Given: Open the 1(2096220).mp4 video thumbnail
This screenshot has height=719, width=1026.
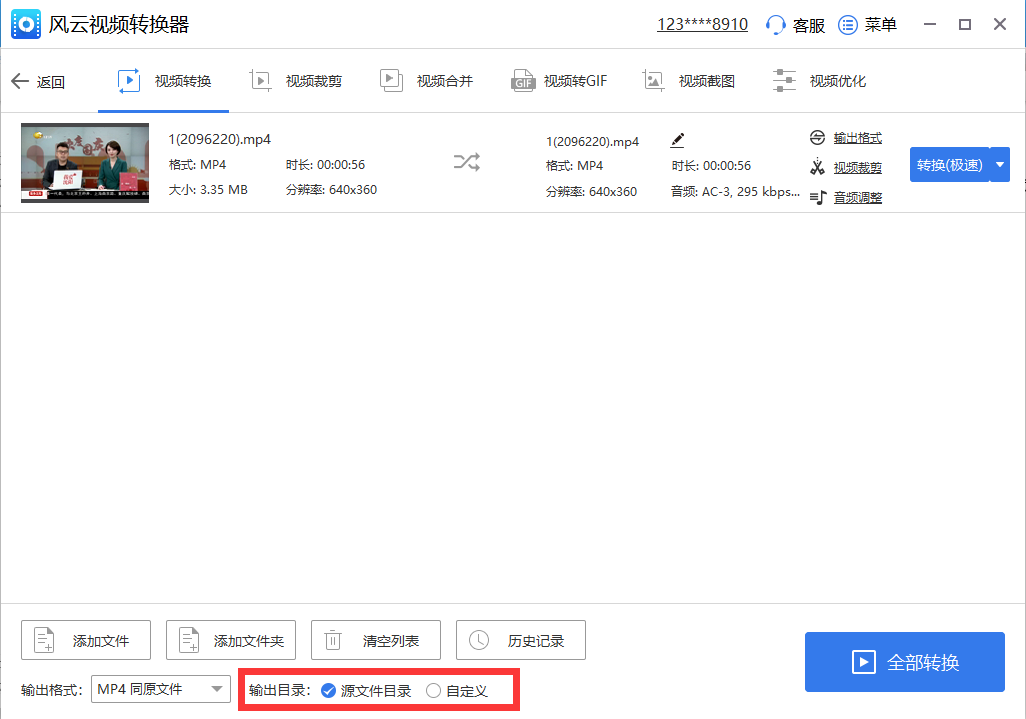Looking at the screenshot, I should (85, 163).
